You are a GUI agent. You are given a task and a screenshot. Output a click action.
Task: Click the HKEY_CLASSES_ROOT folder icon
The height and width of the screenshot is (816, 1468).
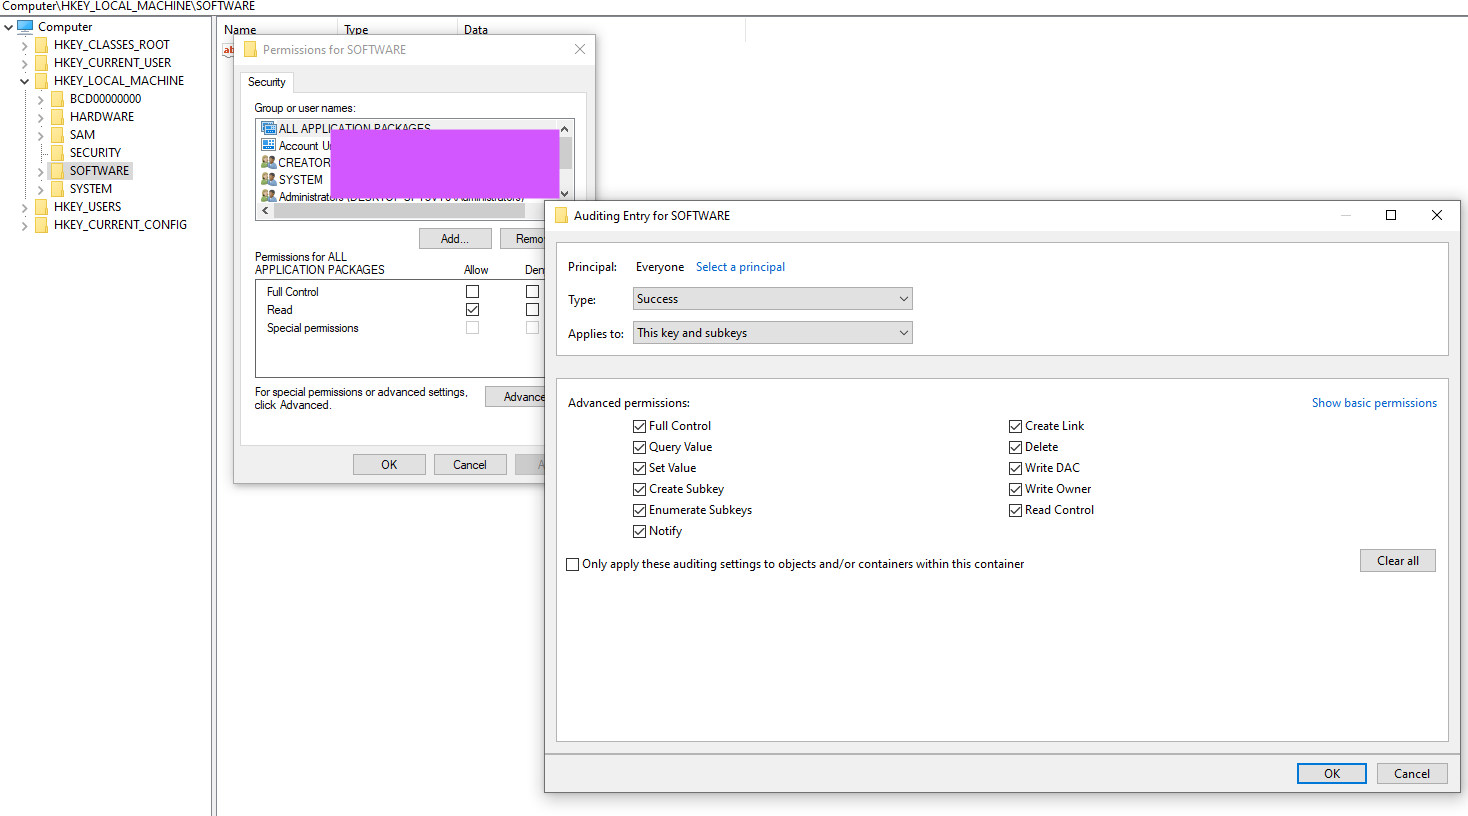(x=42, y=45)
